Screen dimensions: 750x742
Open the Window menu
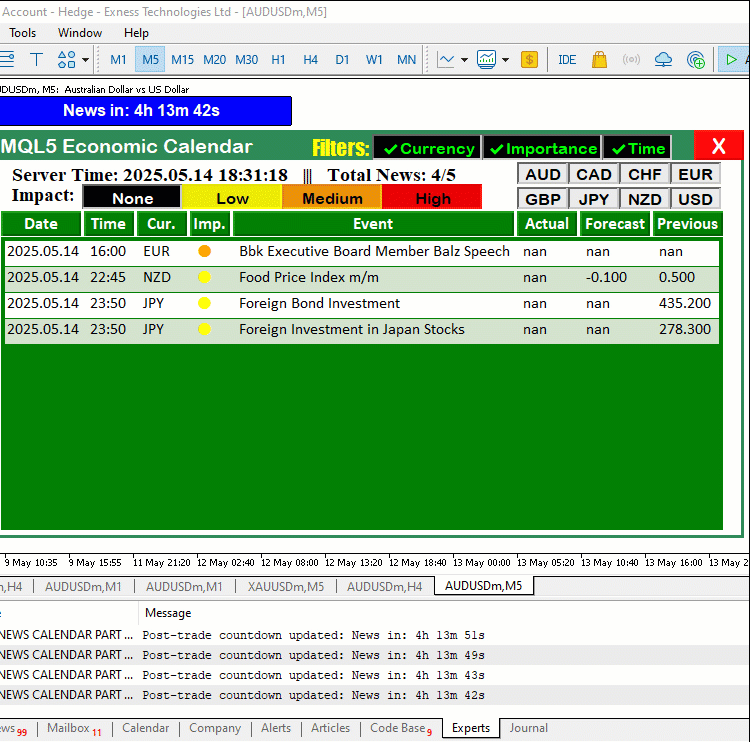(x=80, y=33)
